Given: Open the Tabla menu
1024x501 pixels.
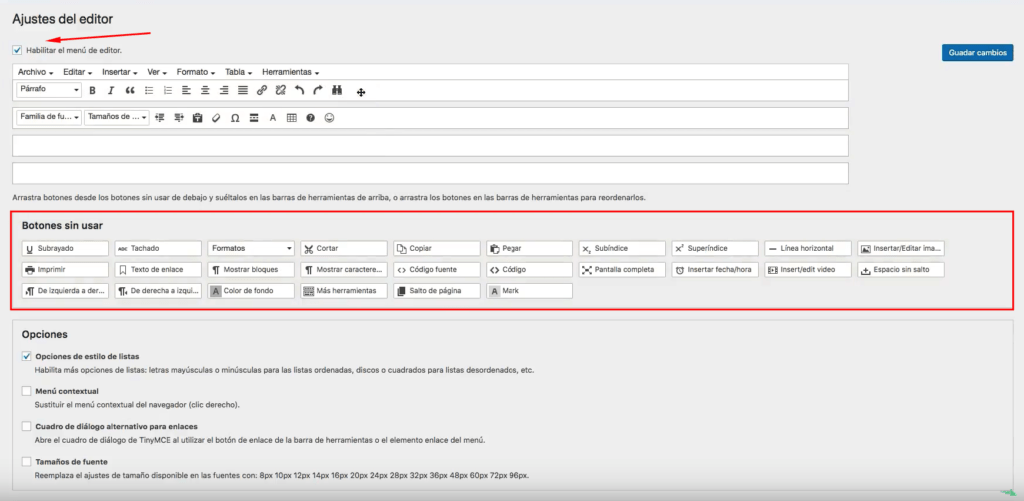Looking at the screenshot, I should 240,72.
